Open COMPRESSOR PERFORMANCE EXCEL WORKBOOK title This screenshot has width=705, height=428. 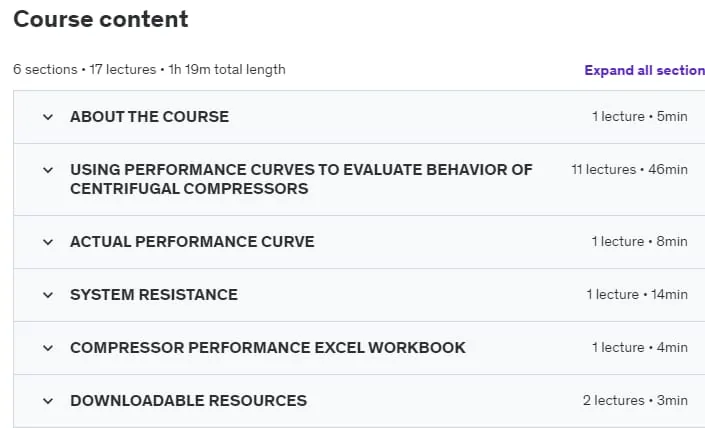[268, 348]
